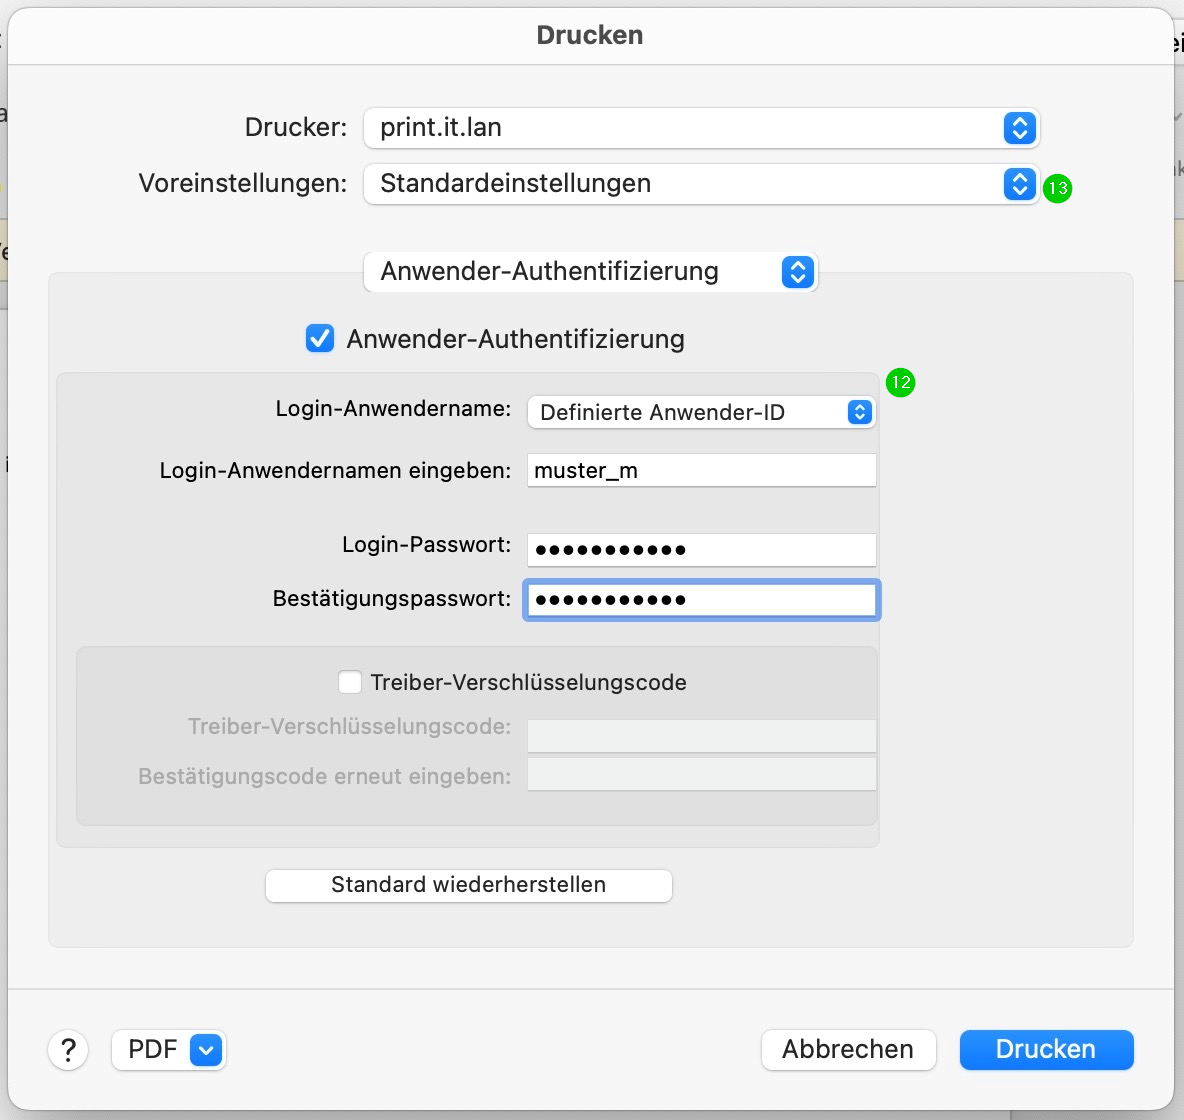Click the Drucken button

tap(1046, 1050)
